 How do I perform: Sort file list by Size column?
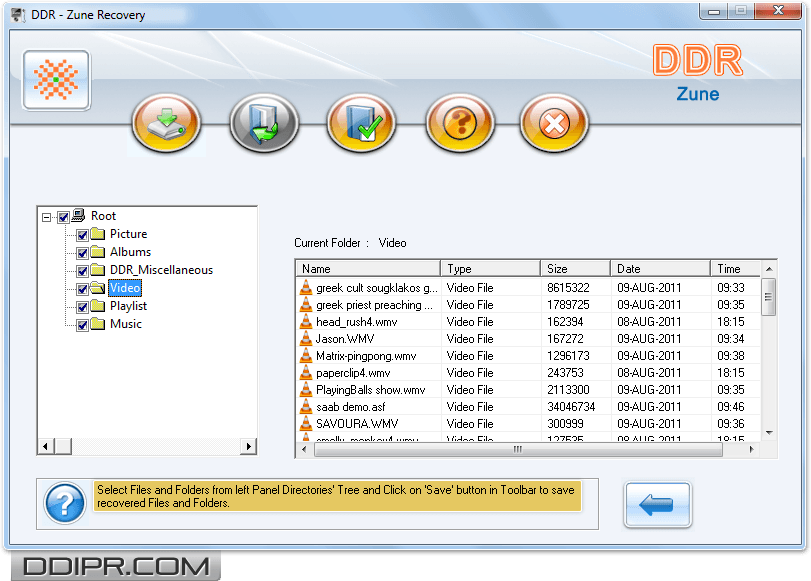tap(576, 269)
